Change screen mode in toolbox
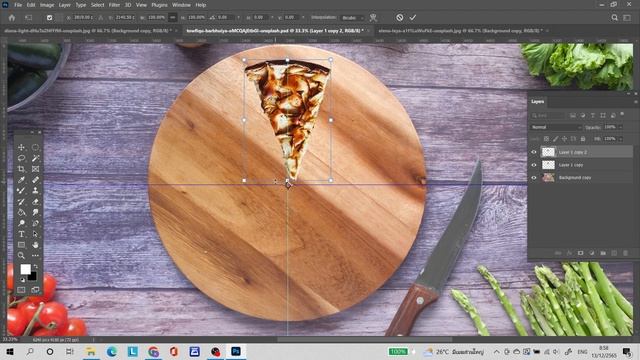Image resolution: width=640 pixels, height=360 pixels. tap(36, 290)
